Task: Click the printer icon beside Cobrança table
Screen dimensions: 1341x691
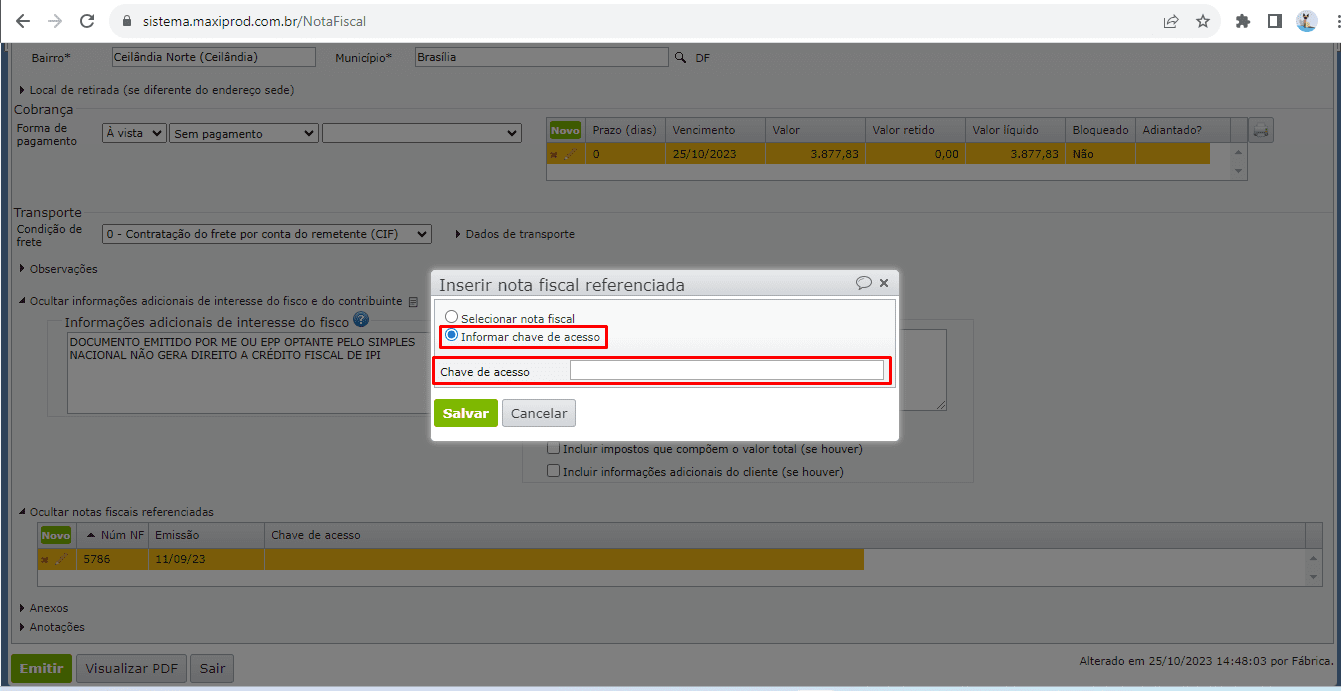Action: [x=1262, y=130]
